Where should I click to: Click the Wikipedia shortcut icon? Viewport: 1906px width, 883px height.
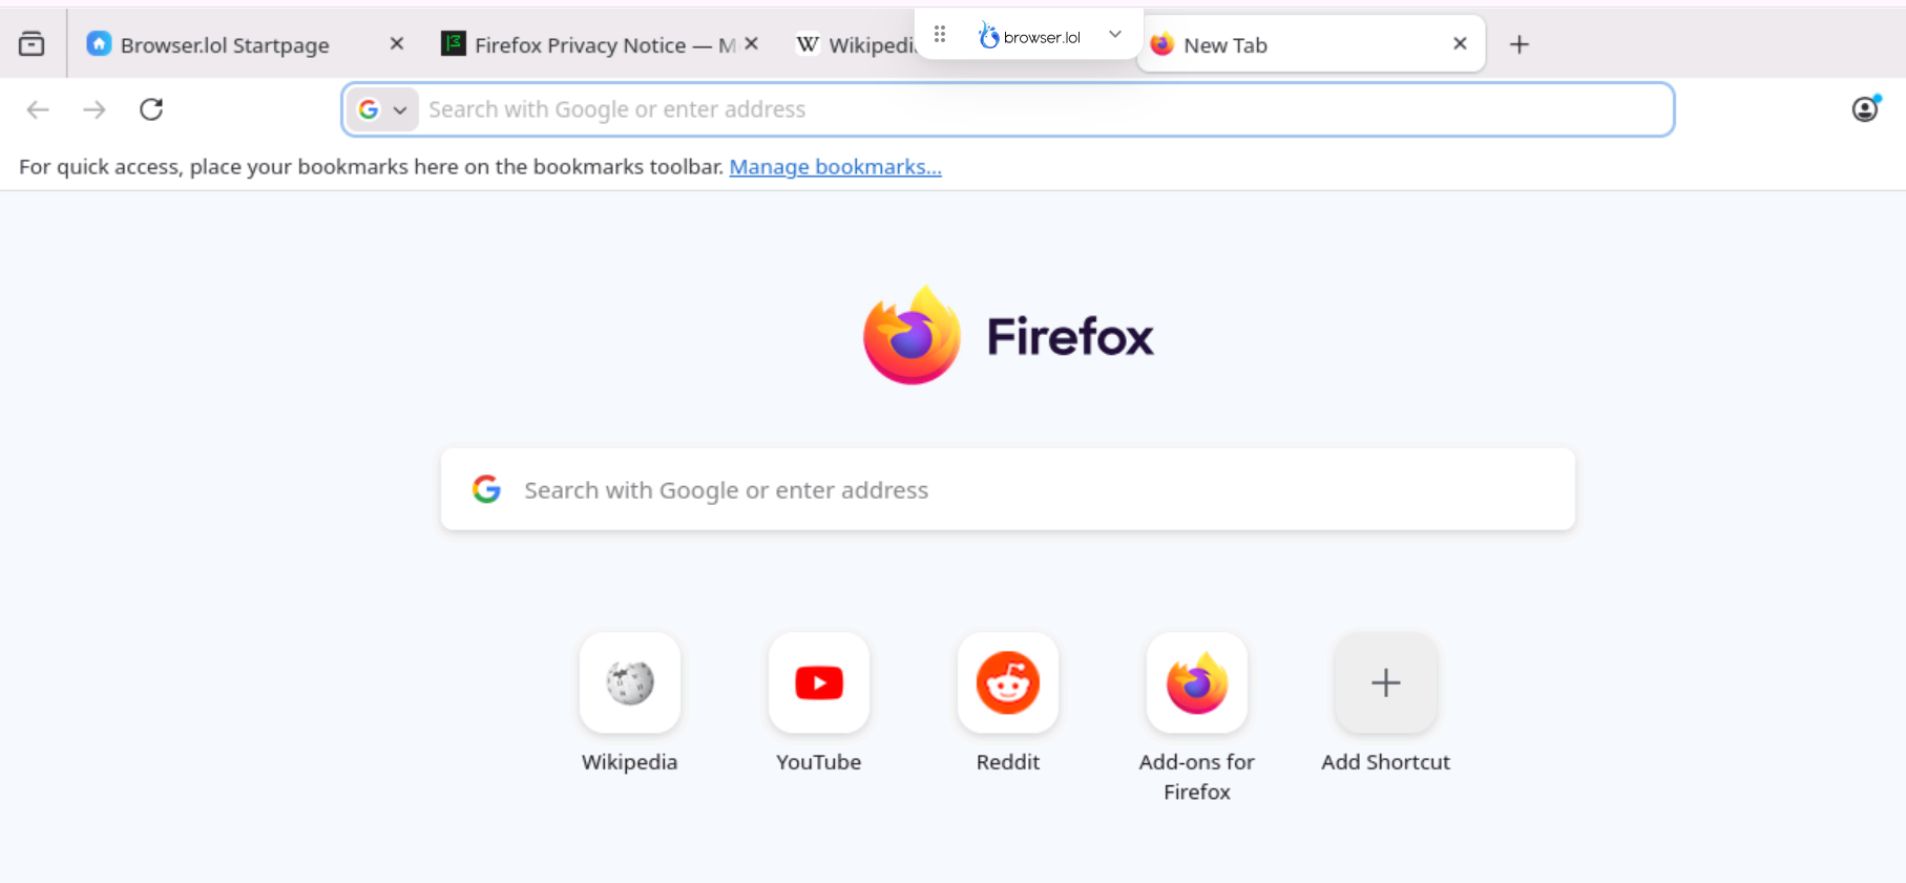[x=629, y=683]
